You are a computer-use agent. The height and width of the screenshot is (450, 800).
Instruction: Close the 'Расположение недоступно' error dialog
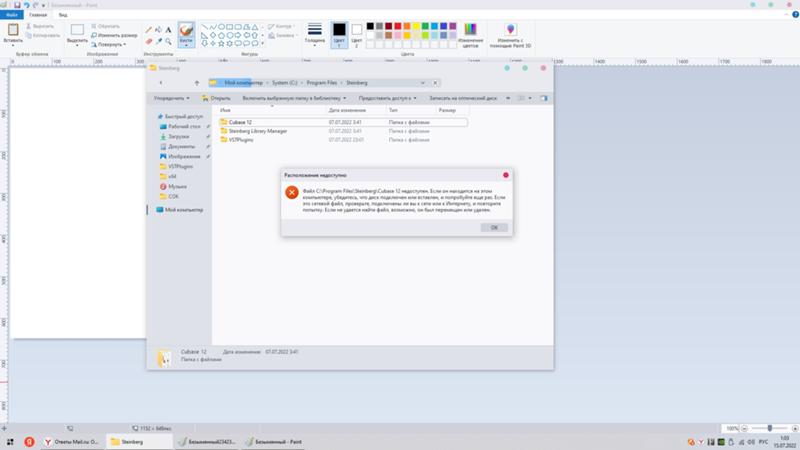click(x=506, y=175)
